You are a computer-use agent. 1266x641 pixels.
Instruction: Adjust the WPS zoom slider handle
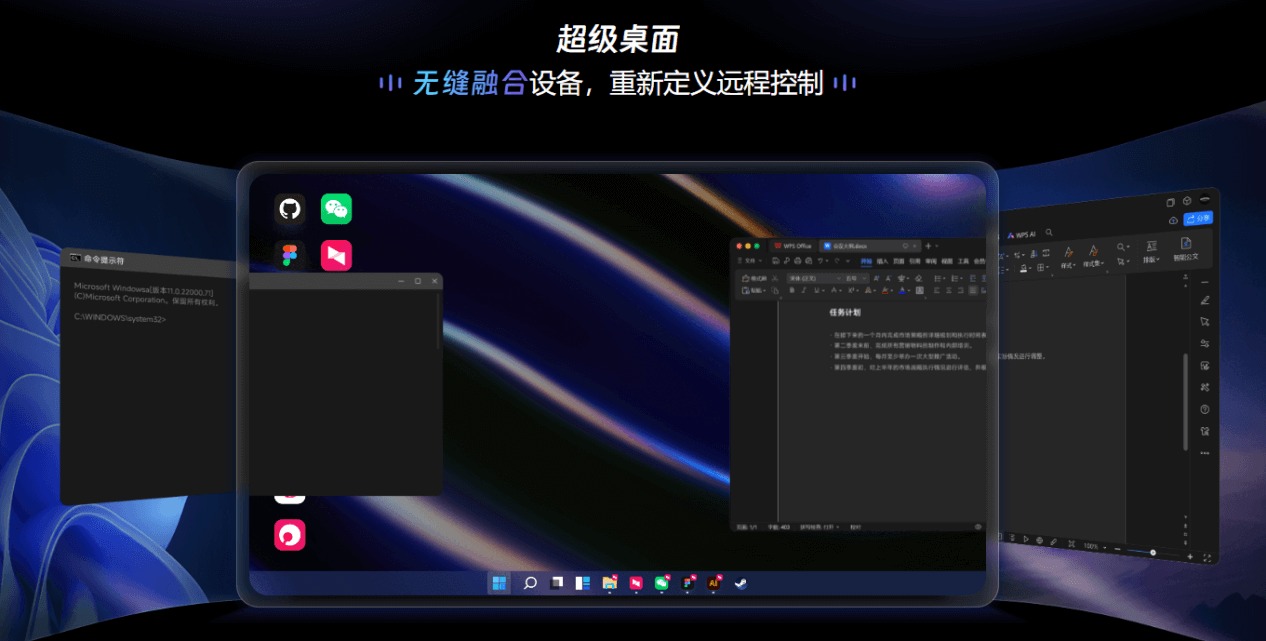1153,553
